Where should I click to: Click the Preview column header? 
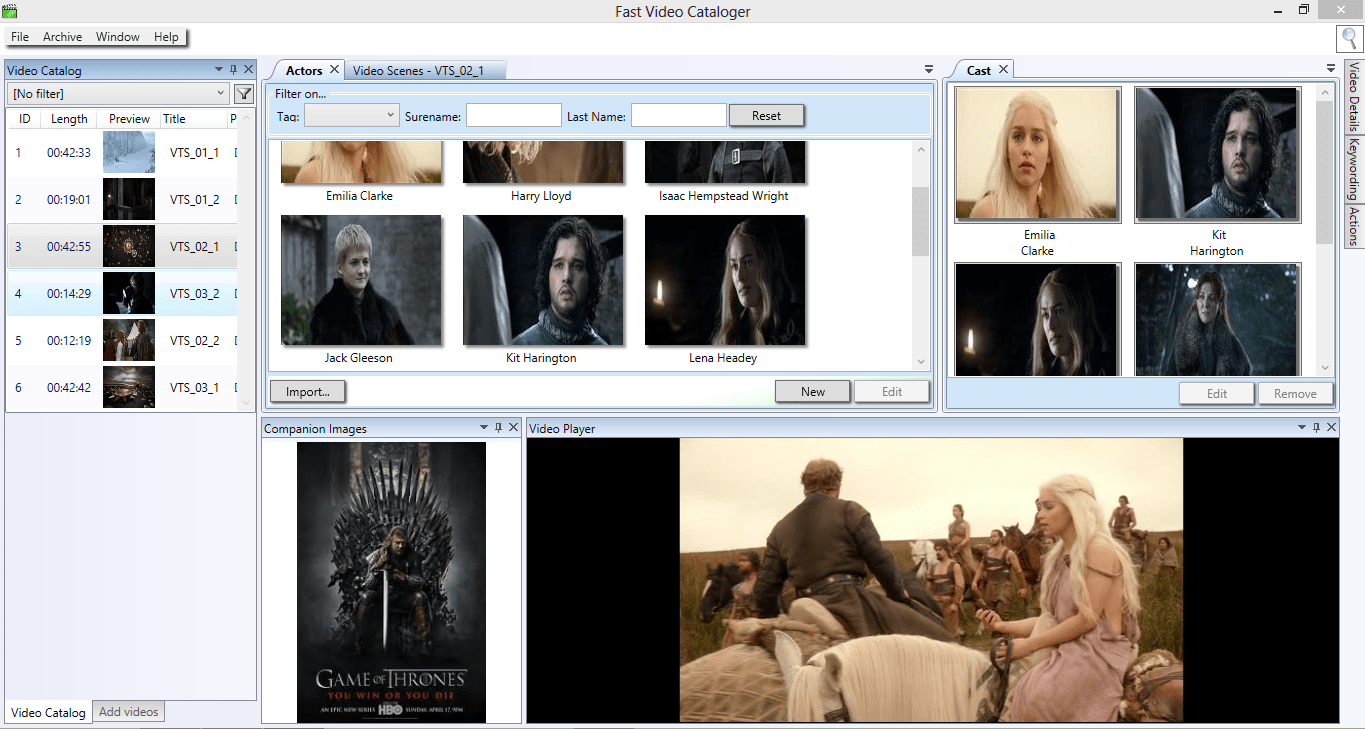[129, 119]
